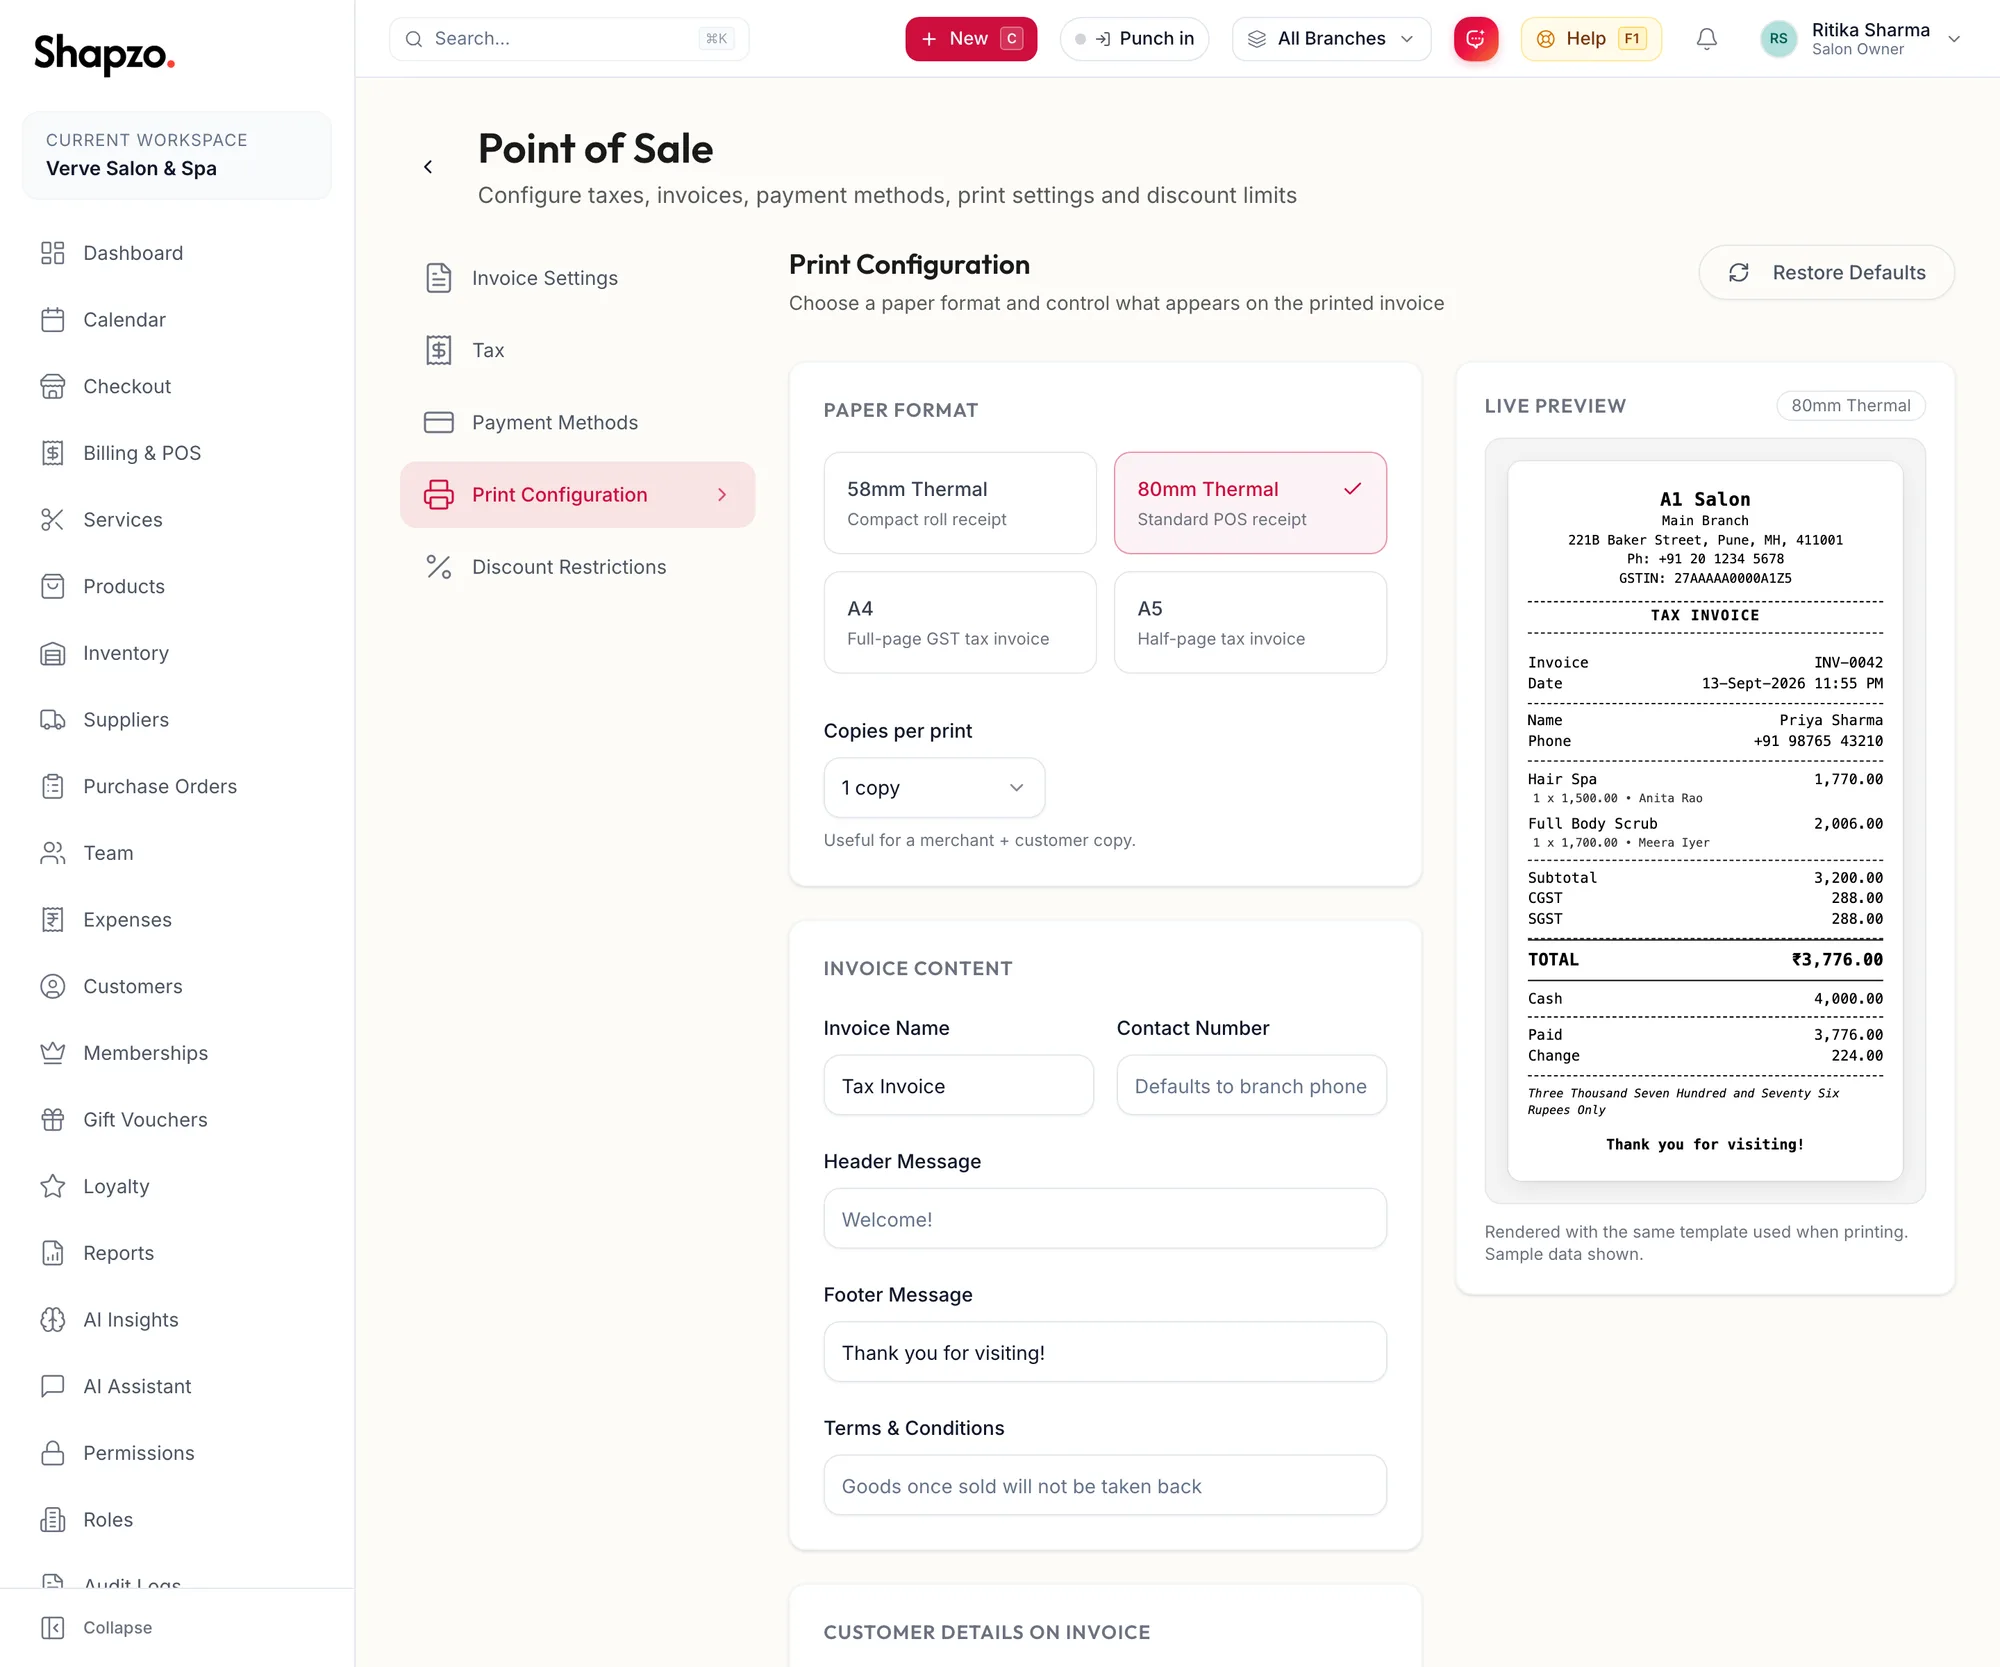The height and width of the screenshot is (1667, 2000).
Task: Open the Copies per print dropdown
Action: [x=934, y=788]
